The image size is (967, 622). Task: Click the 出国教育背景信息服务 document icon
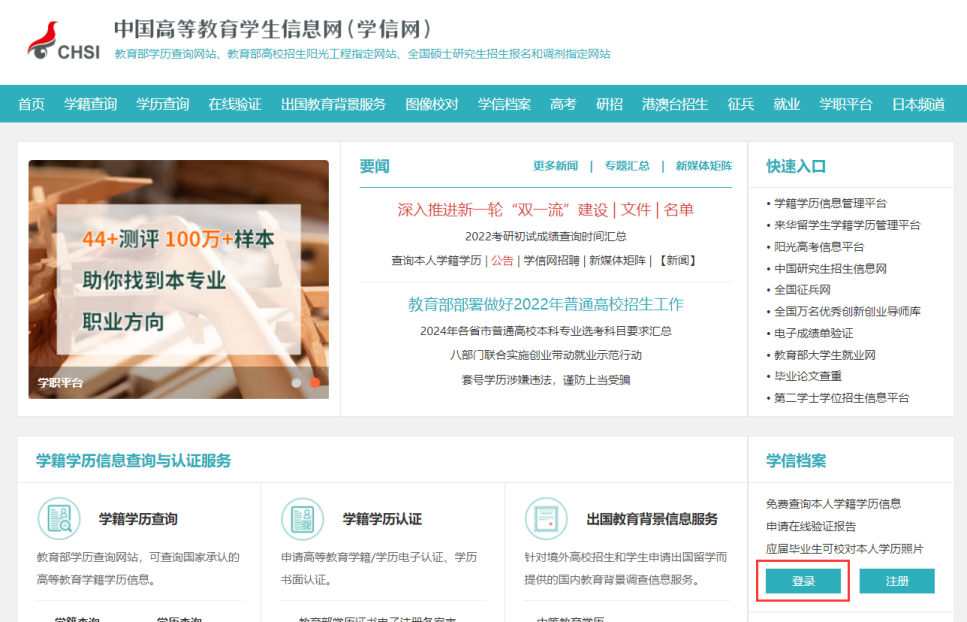point(546,518)
